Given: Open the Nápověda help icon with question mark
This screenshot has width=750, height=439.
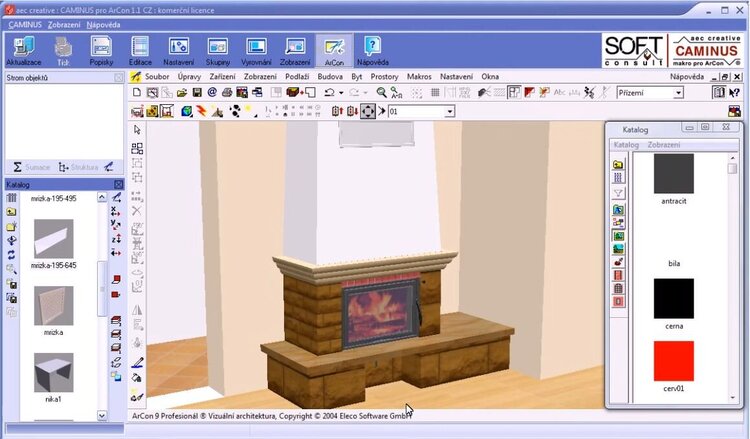Looking at the screenshot, I should [x=371, y=51].
